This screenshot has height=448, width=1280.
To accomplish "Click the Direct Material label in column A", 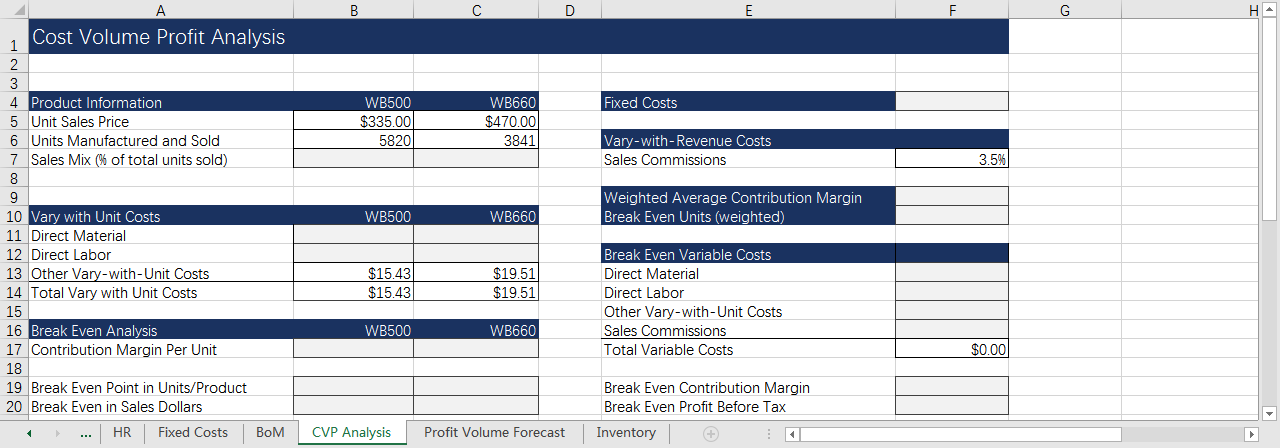I will tap(79, 235).
